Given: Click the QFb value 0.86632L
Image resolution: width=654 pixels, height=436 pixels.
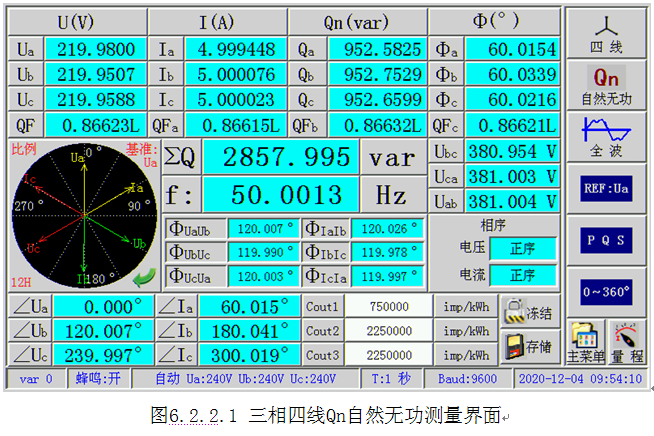Looking at the screenshot, I should [x=377, y=125].
